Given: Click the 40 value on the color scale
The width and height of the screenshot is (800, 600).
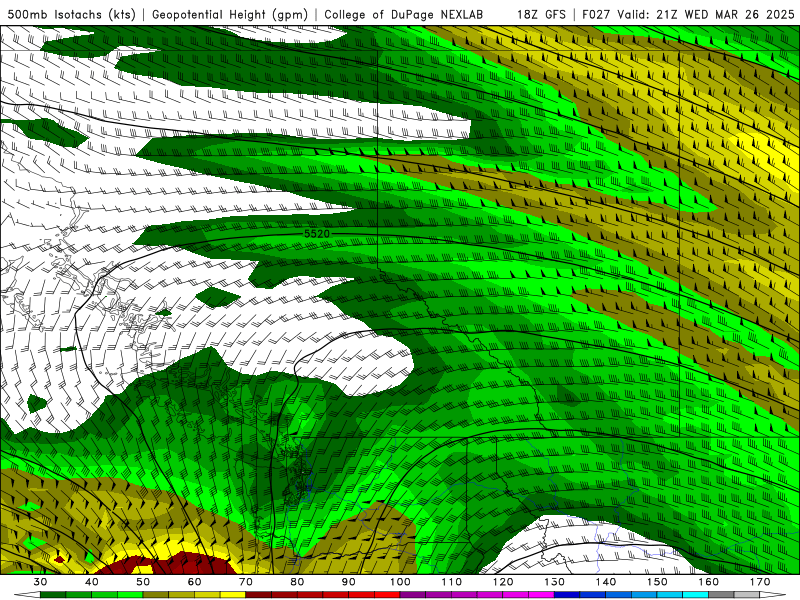Looking at the screenshot, I should [x=92, y=582].
